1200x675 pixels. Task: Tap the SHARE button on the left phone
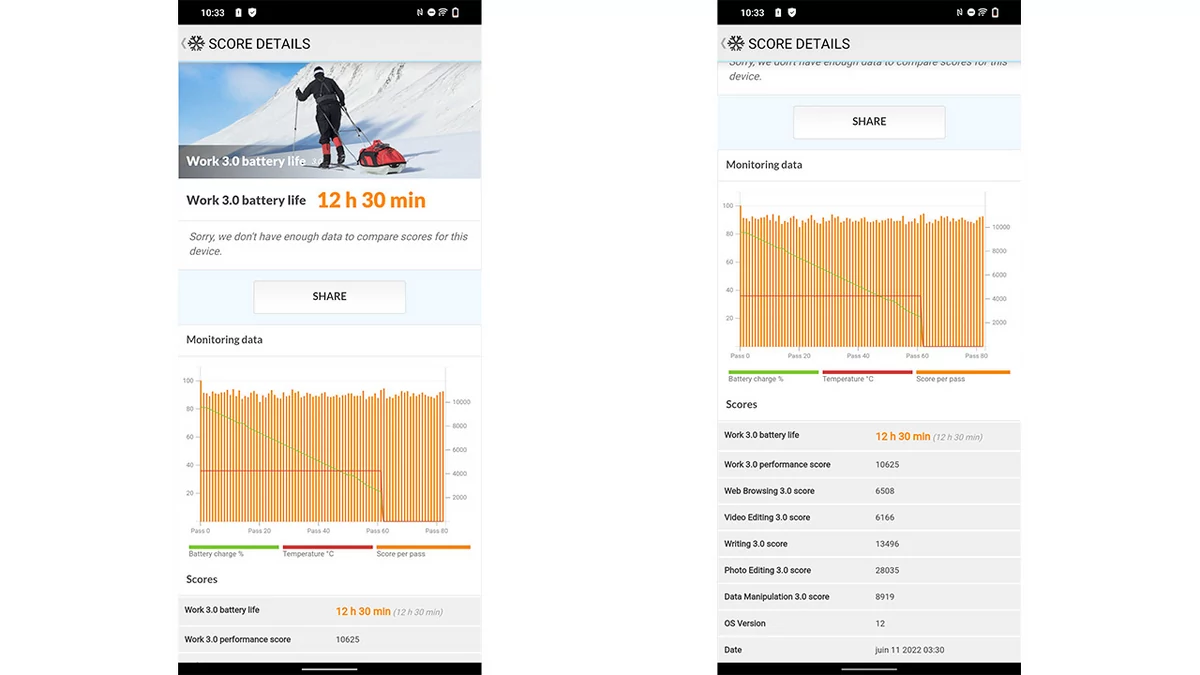click(x=329, y=297)
